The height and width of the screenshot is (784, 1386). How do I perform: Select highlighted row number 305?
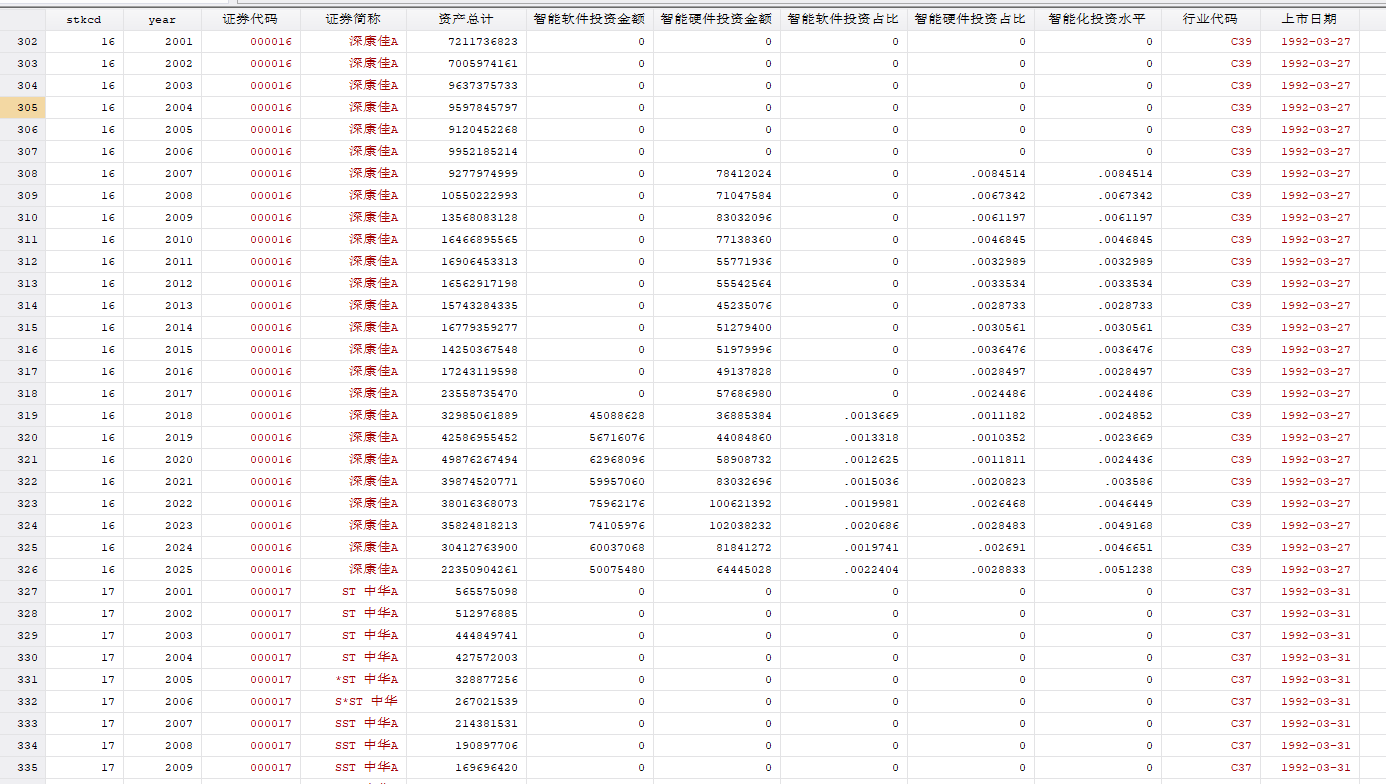click(22, 107)
